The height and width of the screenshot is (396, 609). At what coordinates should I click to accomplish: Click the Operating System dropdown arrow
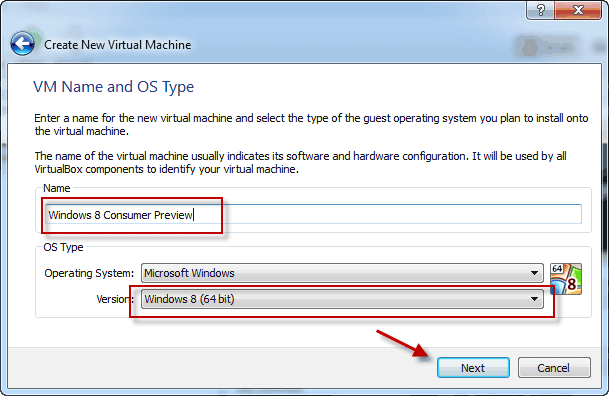[x=534, y=273]
